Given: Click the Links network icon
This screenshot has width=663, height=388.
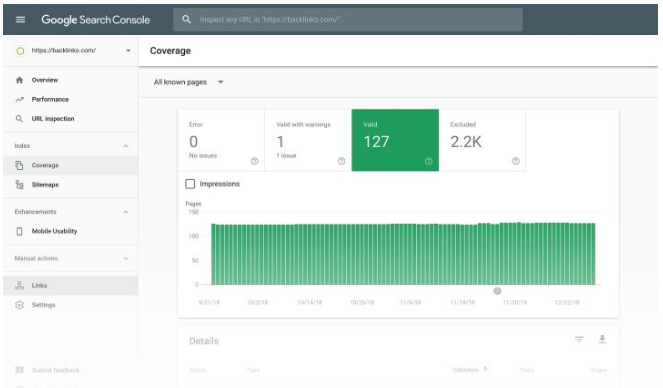Looking at the screenshot, I should pos(19,285).
